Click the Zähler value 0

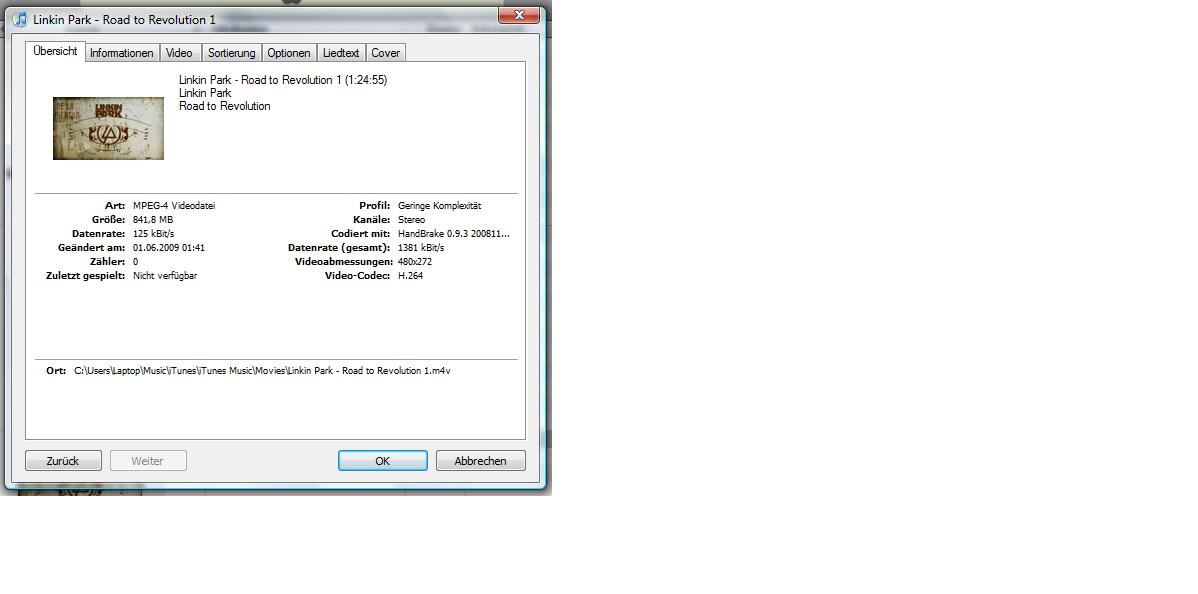pyautogui.click(x=136, y=261)
